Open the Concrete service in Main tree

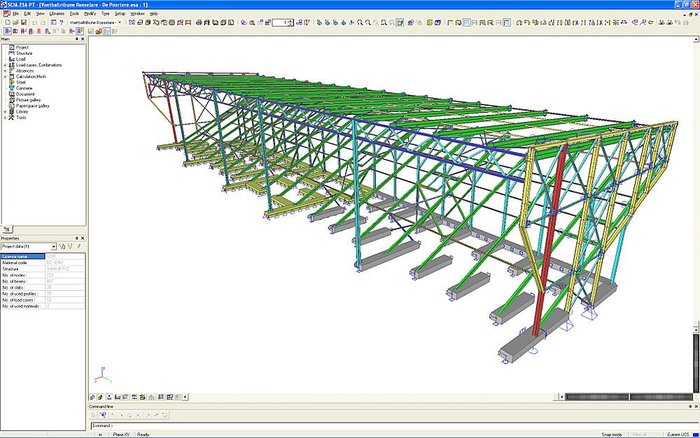click(x=25, y=88)
